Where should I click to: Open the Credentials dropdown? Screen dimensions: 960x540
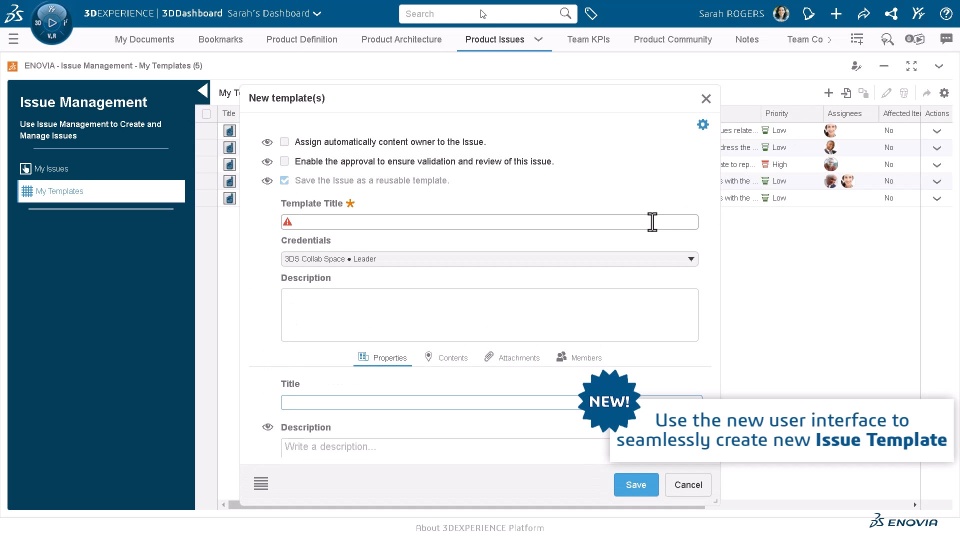489,259
